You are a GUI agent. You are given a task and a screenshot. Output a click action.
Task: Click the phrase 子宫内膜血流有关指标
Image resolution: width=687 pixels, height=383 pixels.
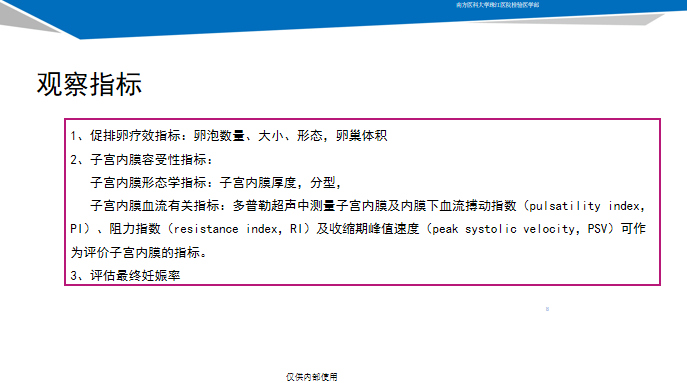pyautogui.click(x=155, y=206)
